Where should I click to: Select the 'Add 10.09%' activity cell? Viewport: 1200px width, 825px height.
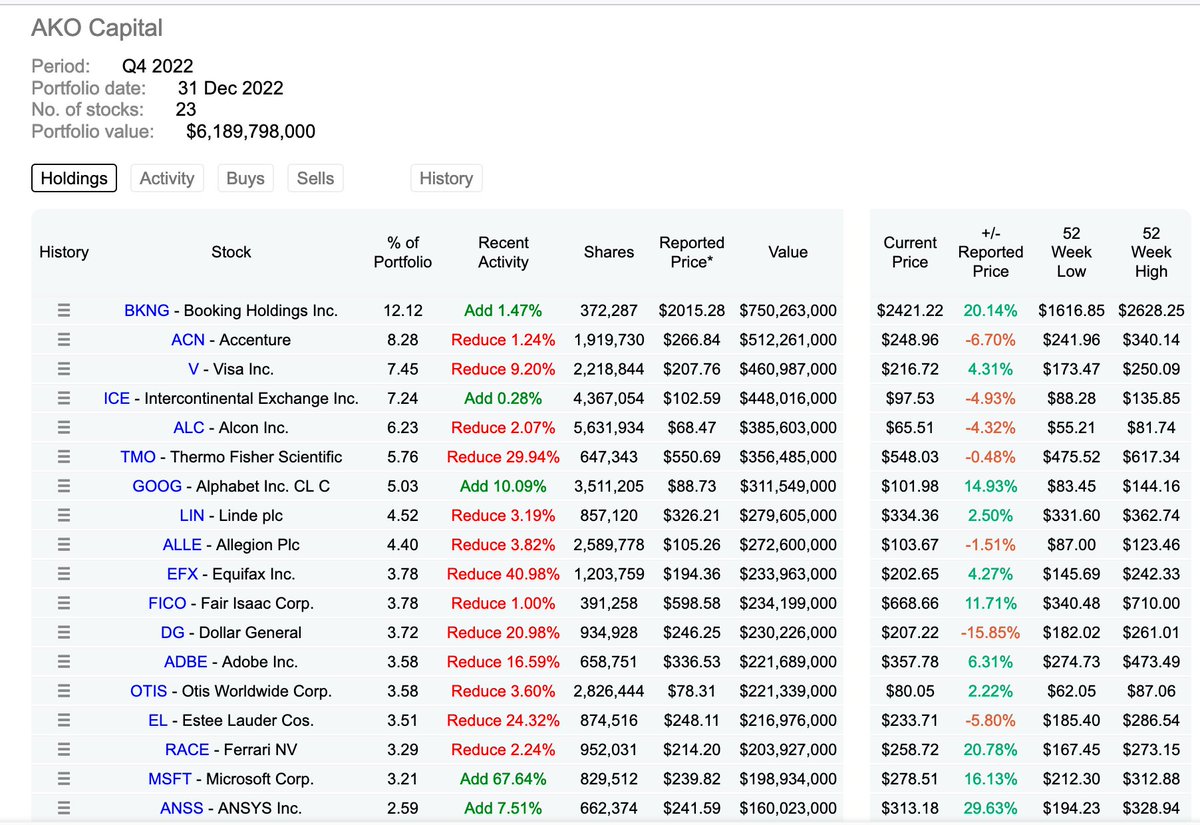[x=503, y=486]
